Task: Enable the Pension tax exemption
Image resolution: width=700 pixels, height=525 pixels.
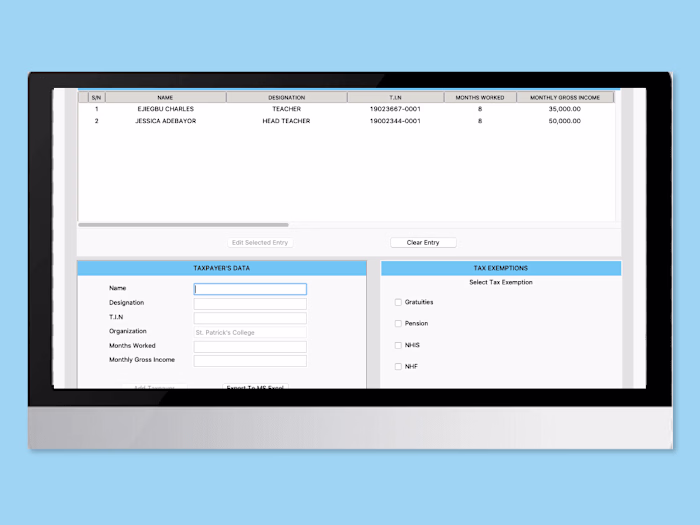Action: [398, 323]
